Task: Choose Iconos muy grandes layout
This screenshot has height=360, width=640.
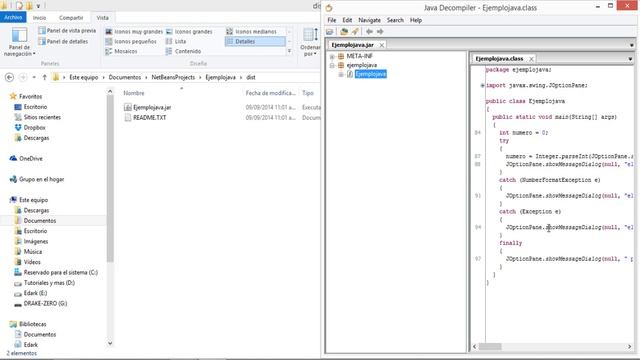Action: pos(134,31)
